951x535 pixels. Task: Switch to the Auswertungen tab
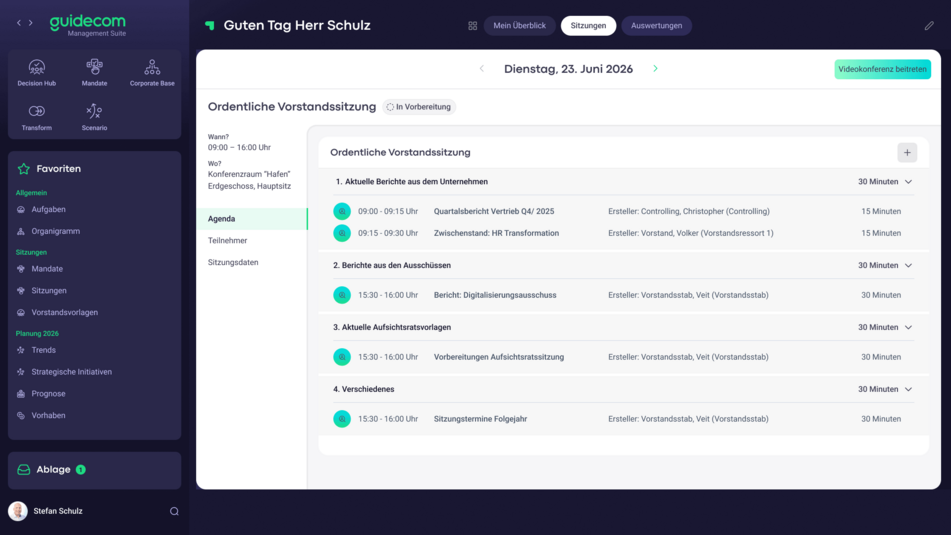pos(656,26)
